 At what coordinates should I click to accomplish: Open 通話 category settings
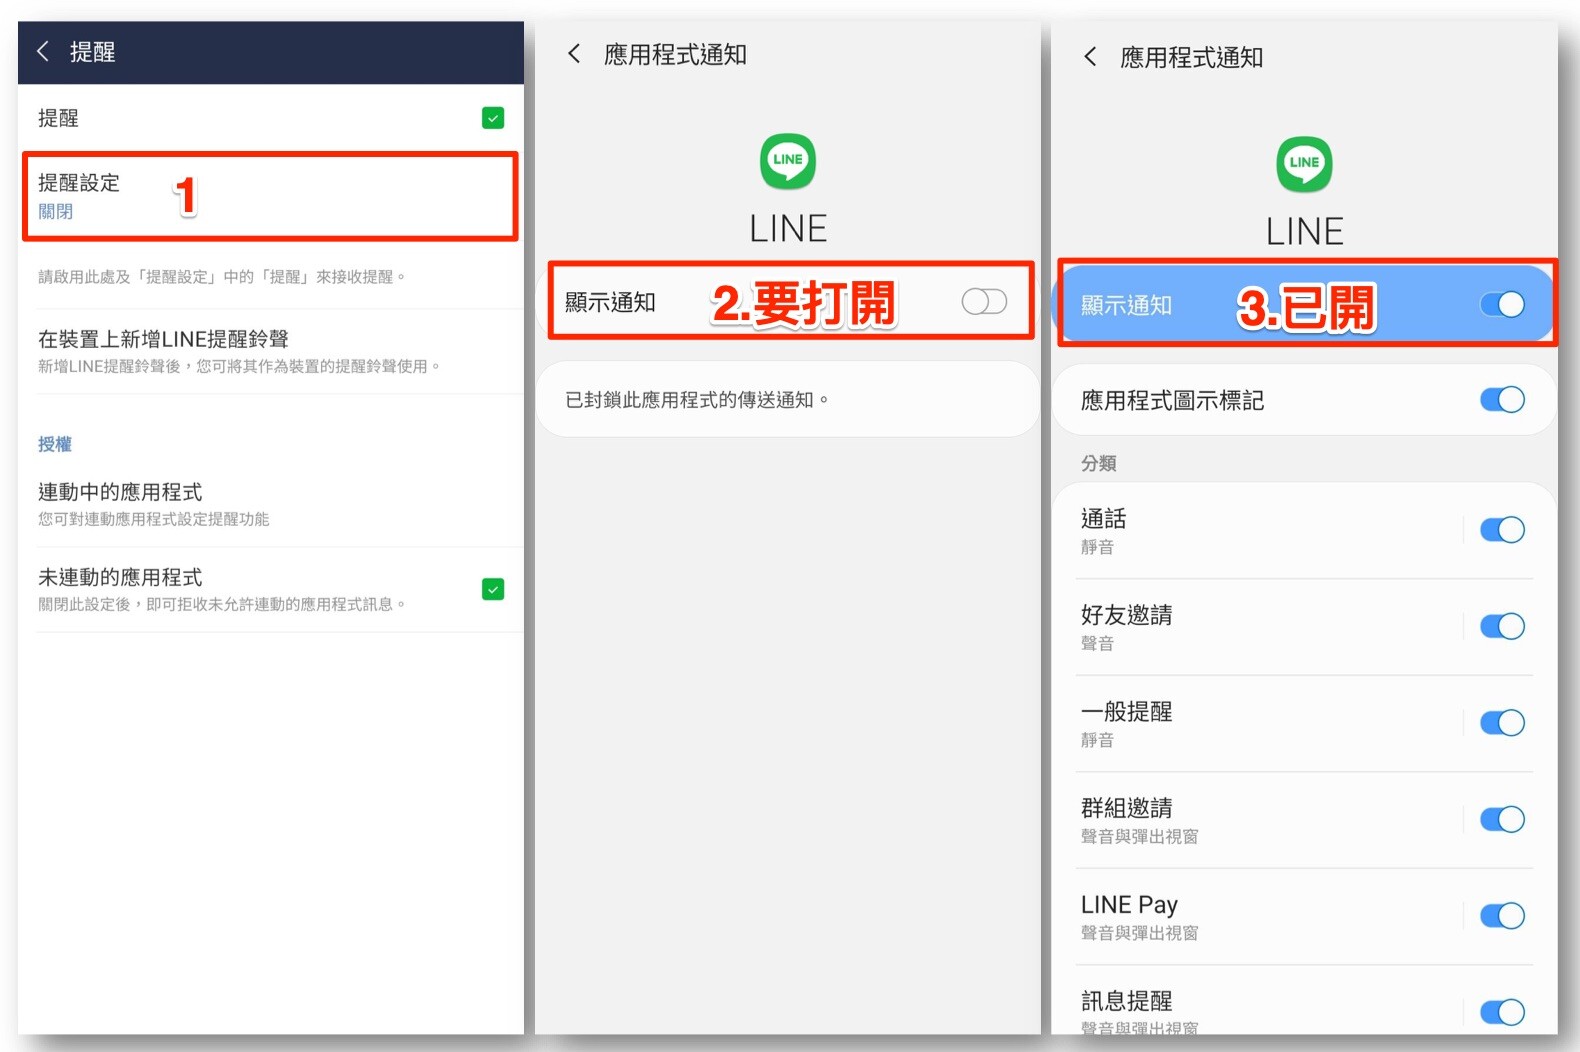pyautogui.click(x=1262, y=531)
